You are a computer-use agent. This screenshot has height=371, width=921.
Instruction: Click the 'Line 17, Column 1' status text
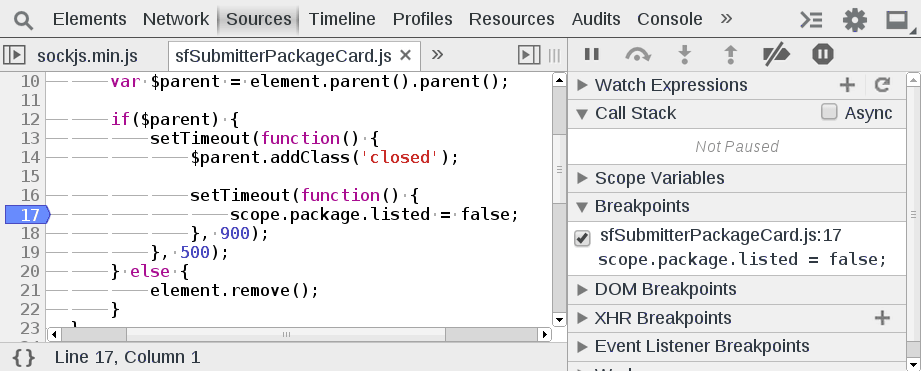coord(127,357)
